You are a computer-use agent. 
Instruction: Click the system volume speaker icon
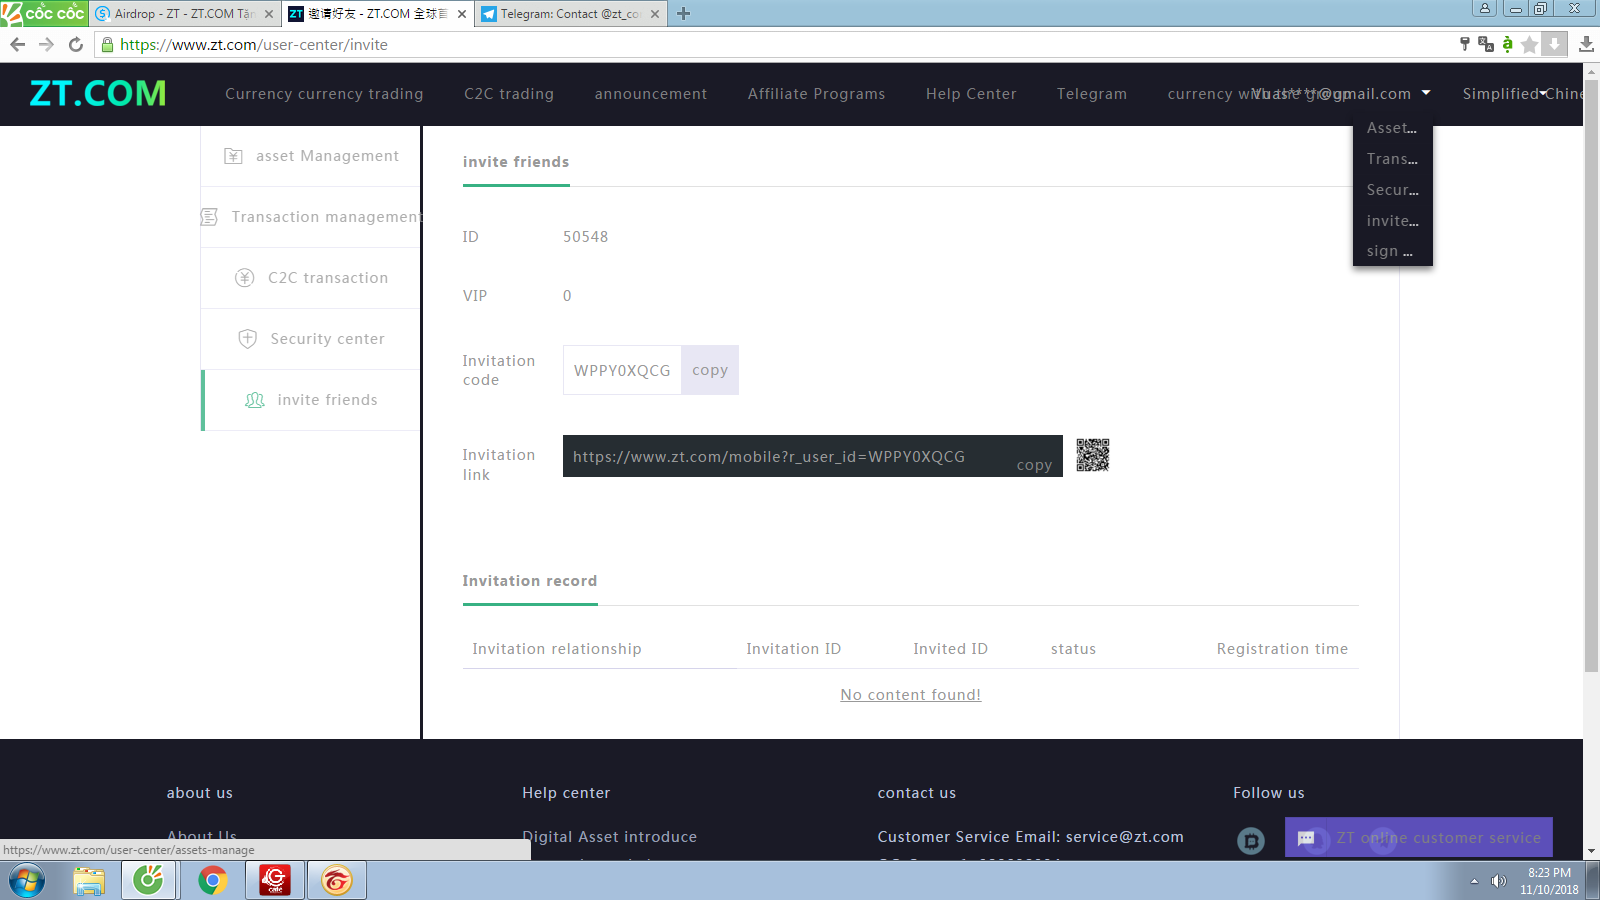coord(1498,881)
